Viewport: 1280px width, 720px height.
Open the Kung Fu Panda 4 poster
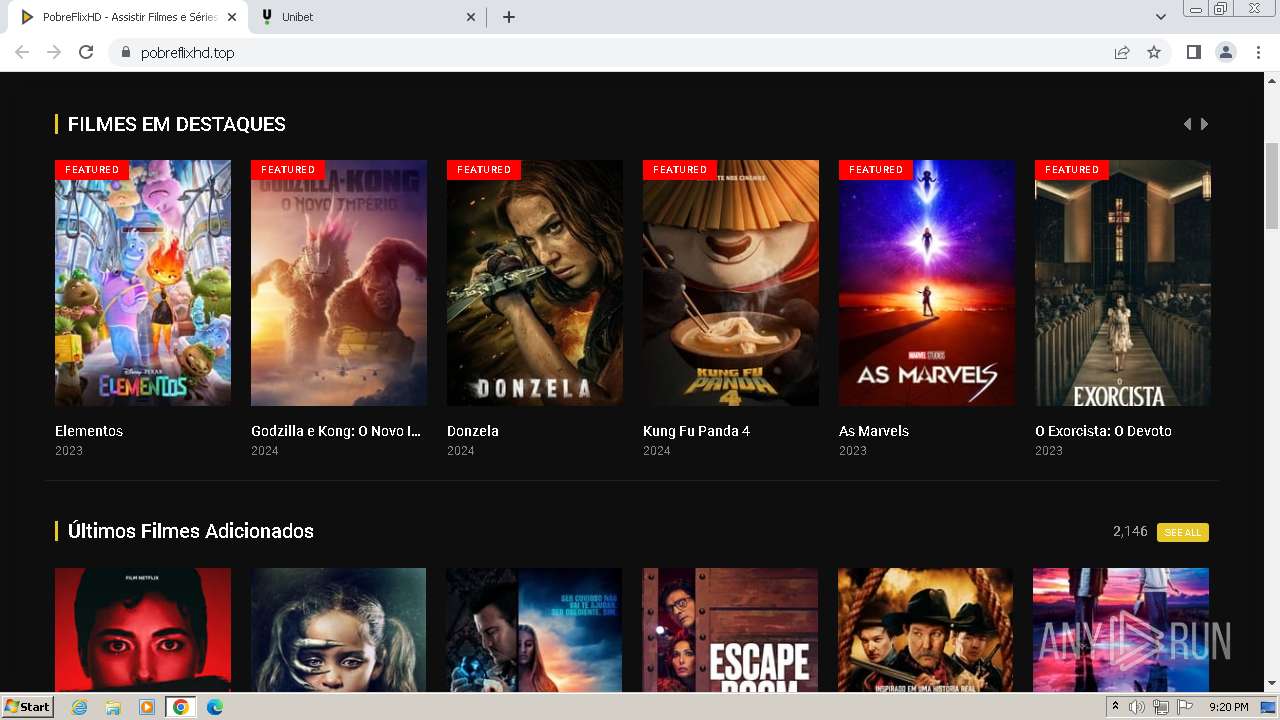(x=731, y=283)
